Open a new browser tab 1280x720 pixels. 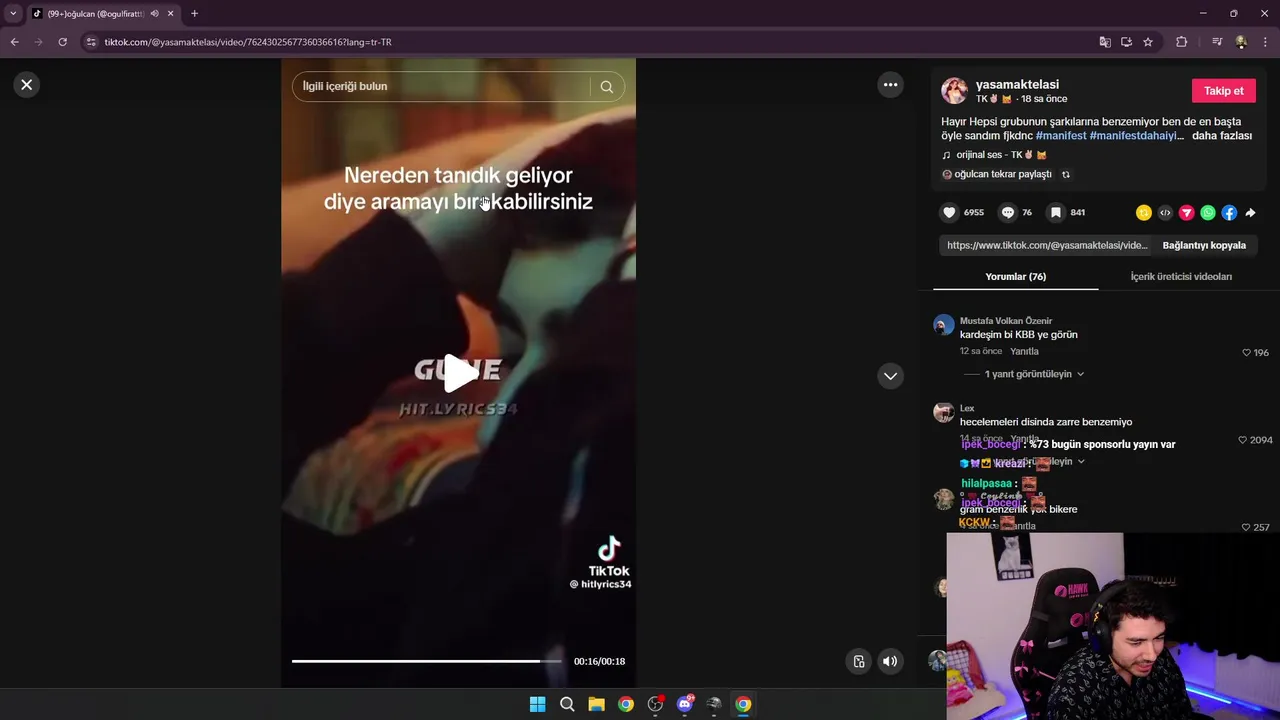point(194,14)
